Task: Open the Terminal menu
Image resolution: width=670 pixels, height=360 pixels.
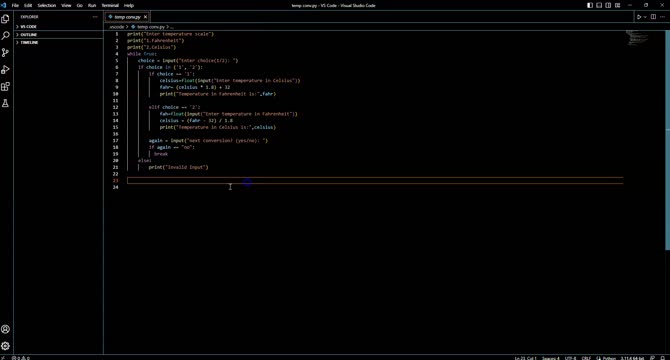Action: tap(110, 6)
